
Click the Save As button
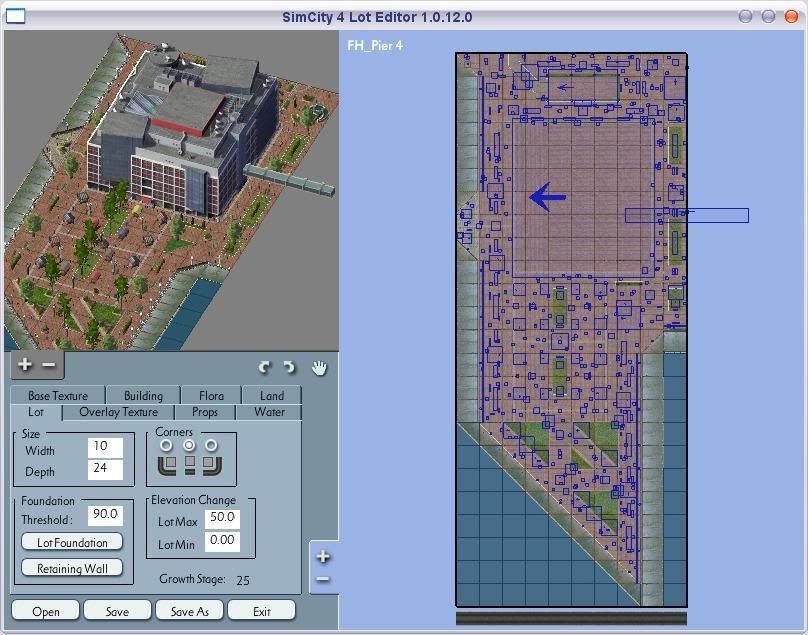point(190,611)
